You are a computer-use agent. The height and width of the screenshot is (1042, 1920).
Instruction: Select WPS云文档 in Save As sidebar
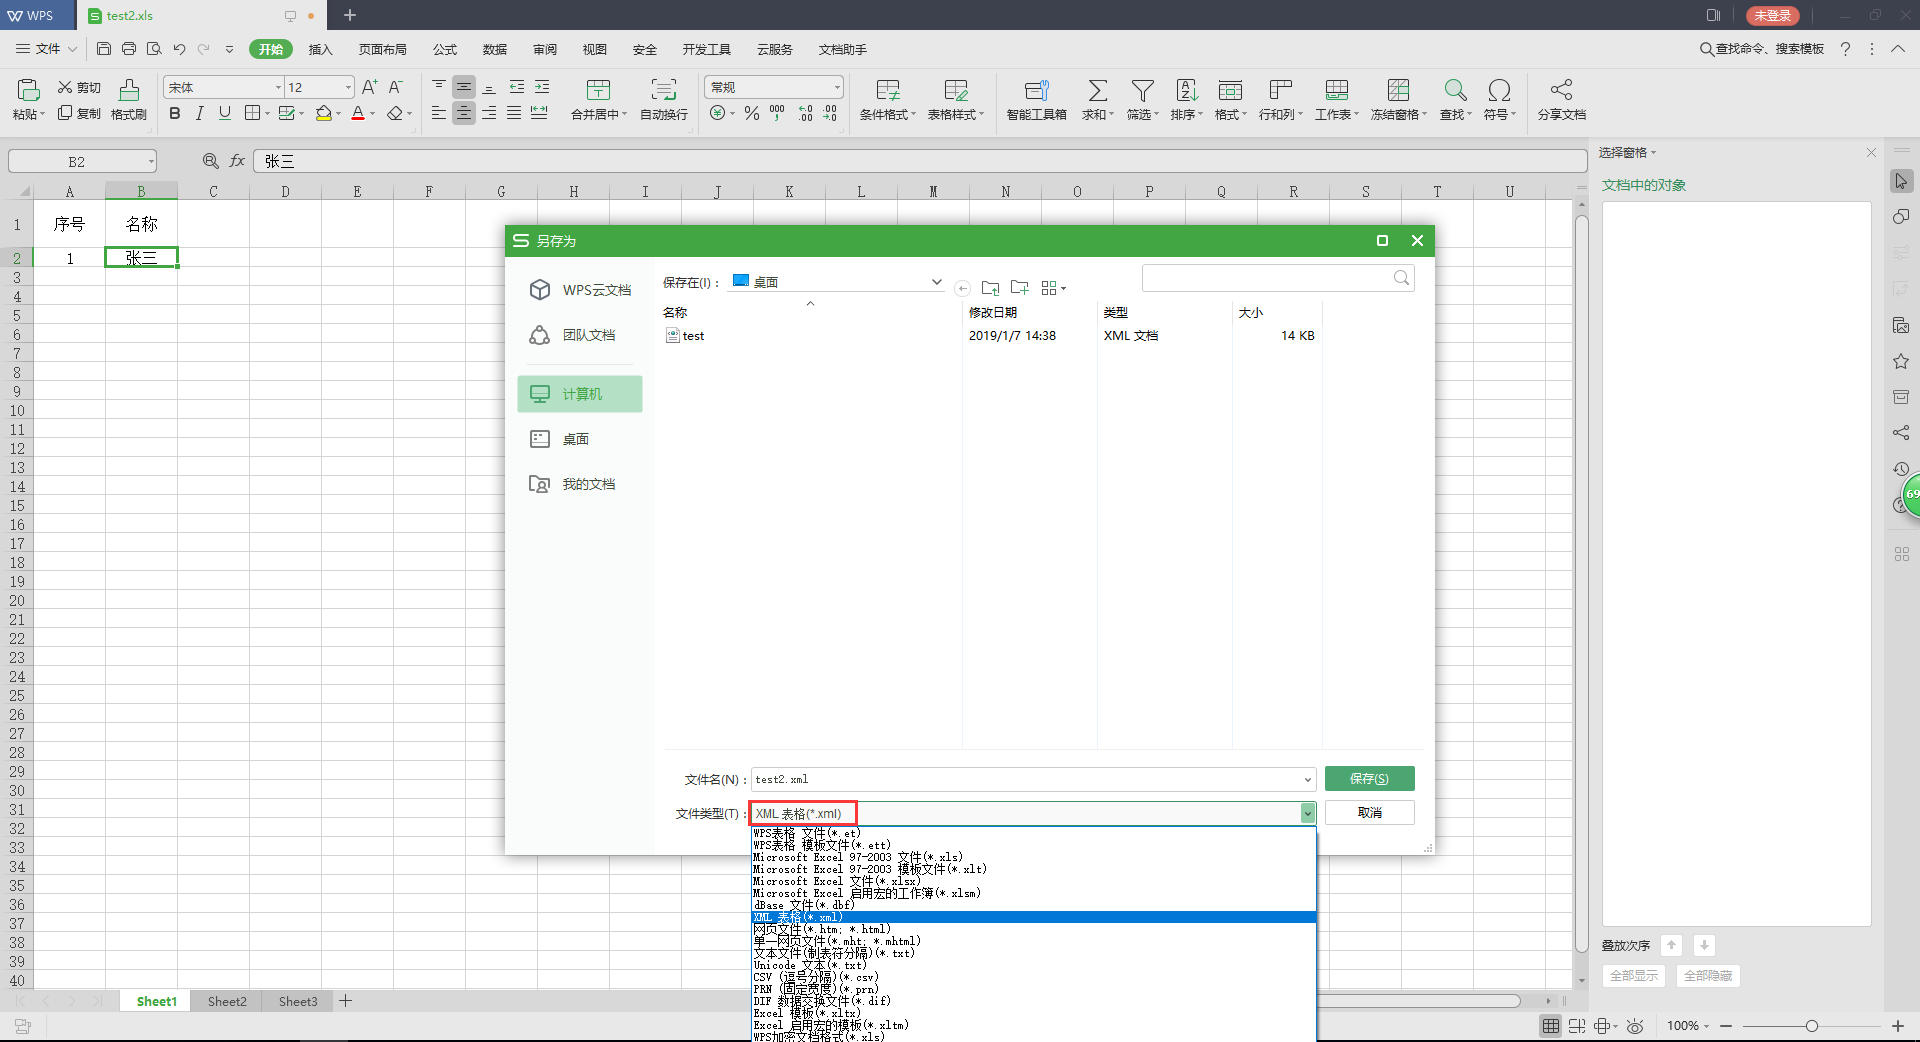tap(580, 290)
